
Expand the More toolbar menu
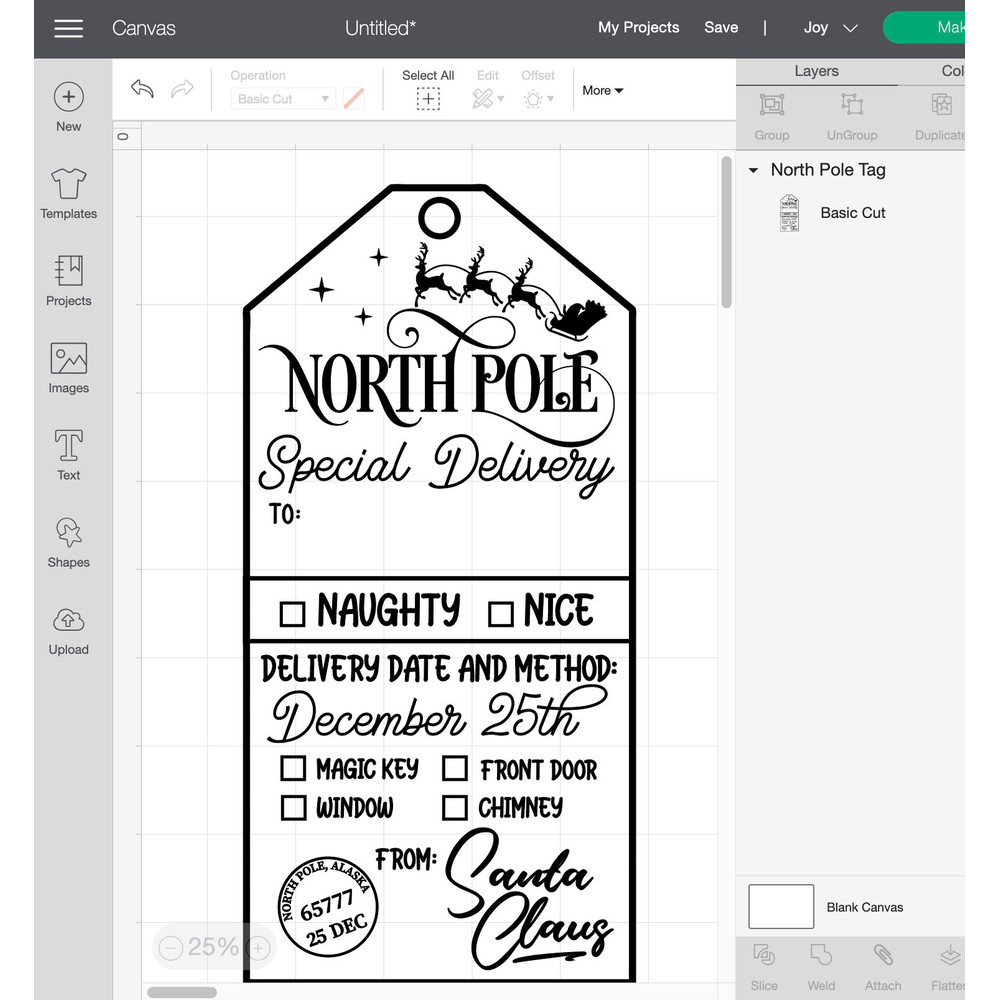(603, 90)
